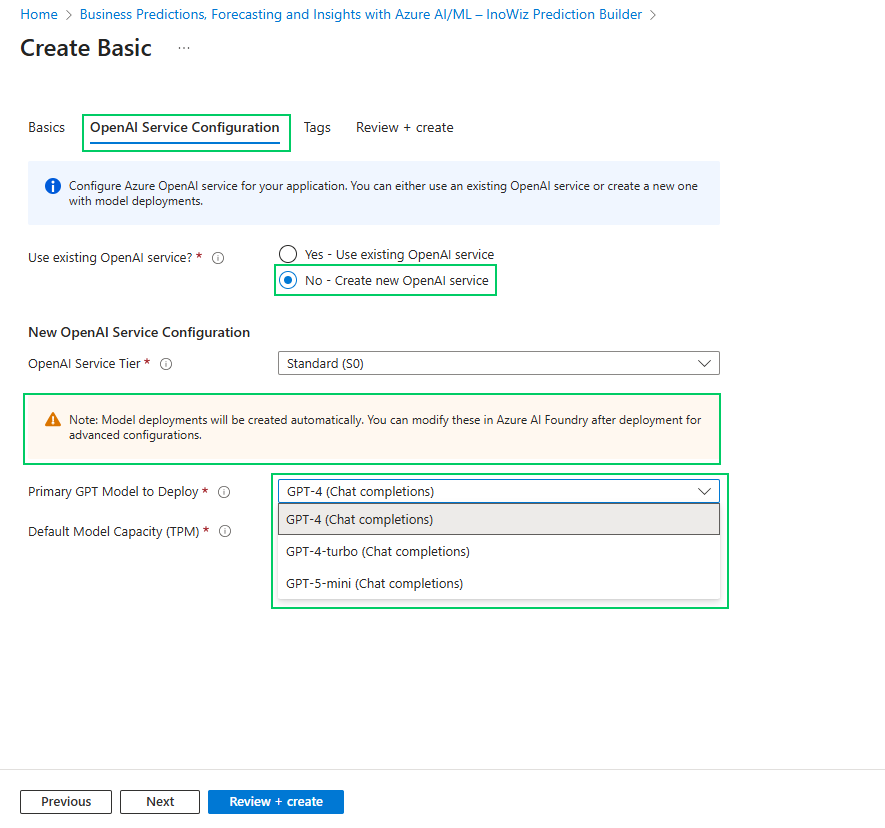Choose GPT-4-turbo (Chat completions) option

(378, 552)
